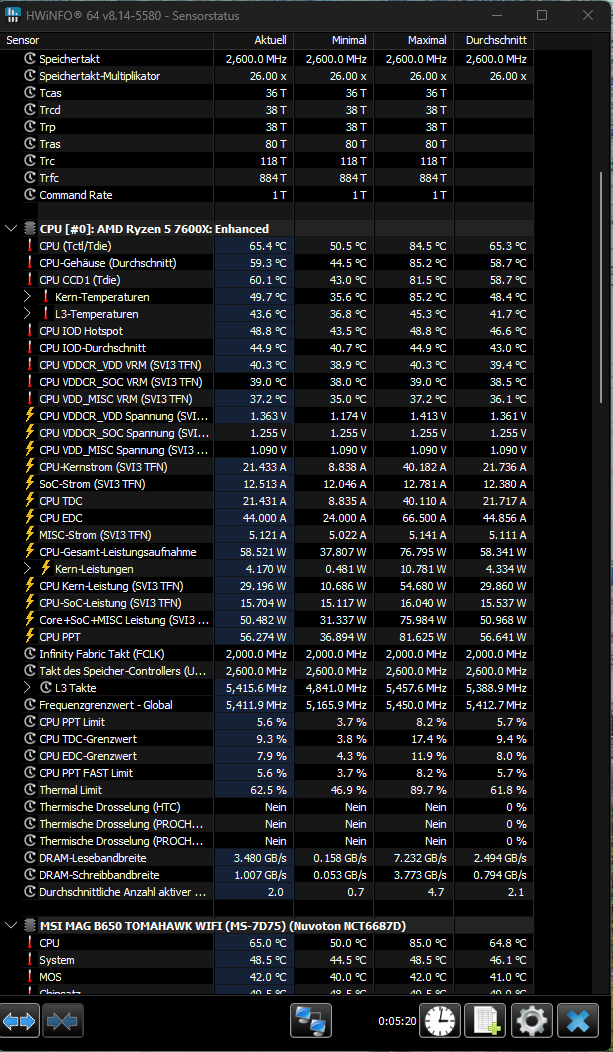613x1052 pixels.
Task: Click the Minimal column header
Action: tap(333, 40)
